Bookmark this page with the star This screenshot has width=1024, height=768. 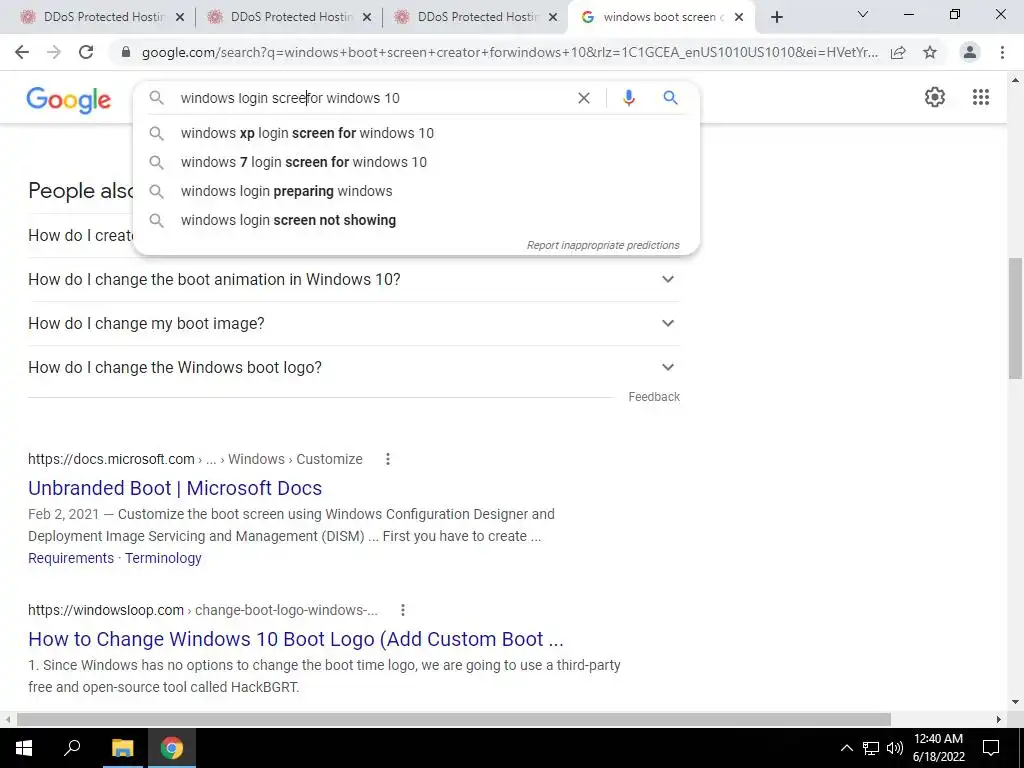pos(930,52)
